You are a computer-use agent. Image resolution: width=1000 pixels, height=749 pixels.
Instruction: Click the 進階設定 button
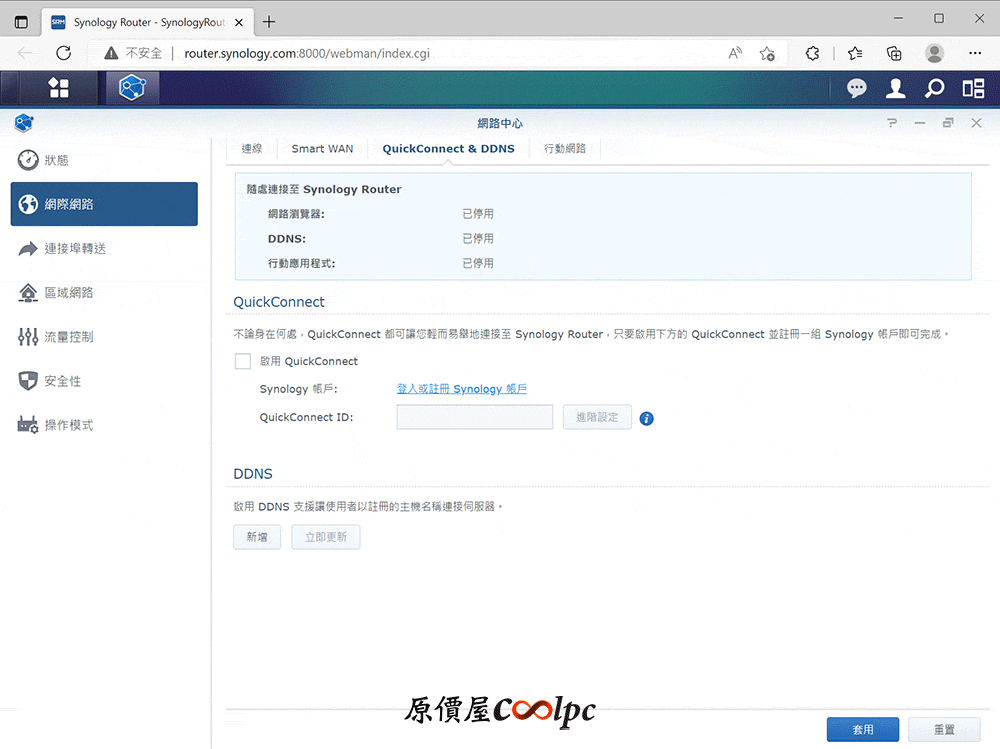click(597, 417)
